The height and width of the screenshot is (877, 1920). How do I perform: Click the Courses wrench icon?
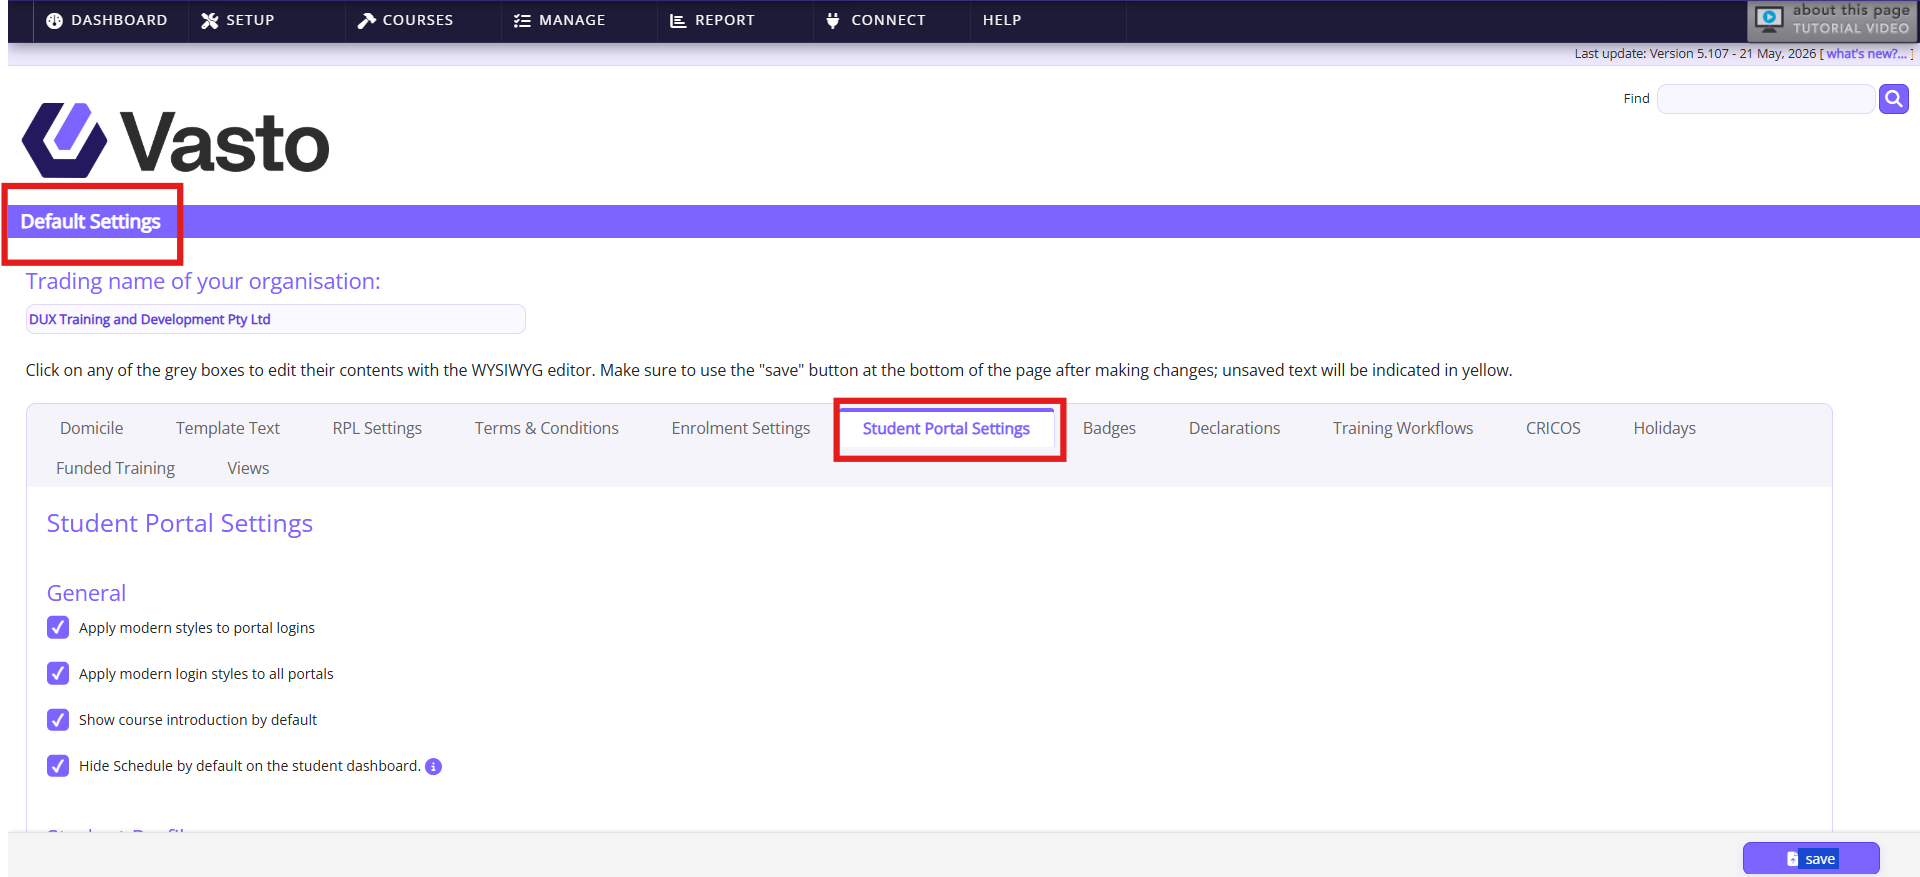tap(367, 20)
